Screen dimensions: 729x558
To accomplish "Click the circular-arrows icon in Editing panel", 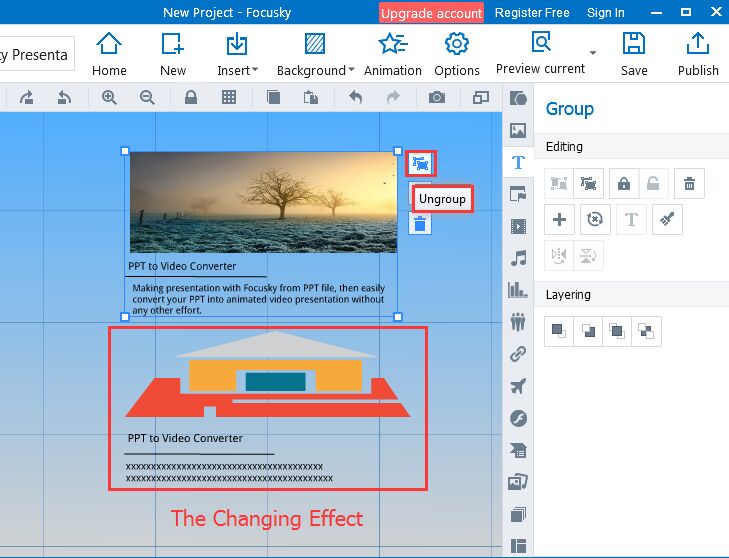I will pos(595,219).
